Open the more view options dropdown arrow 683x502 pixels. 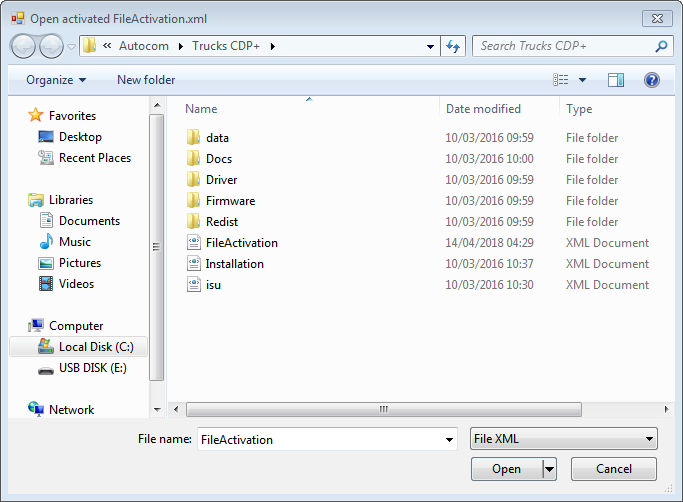pyautogui.click(x=582, y=80)
